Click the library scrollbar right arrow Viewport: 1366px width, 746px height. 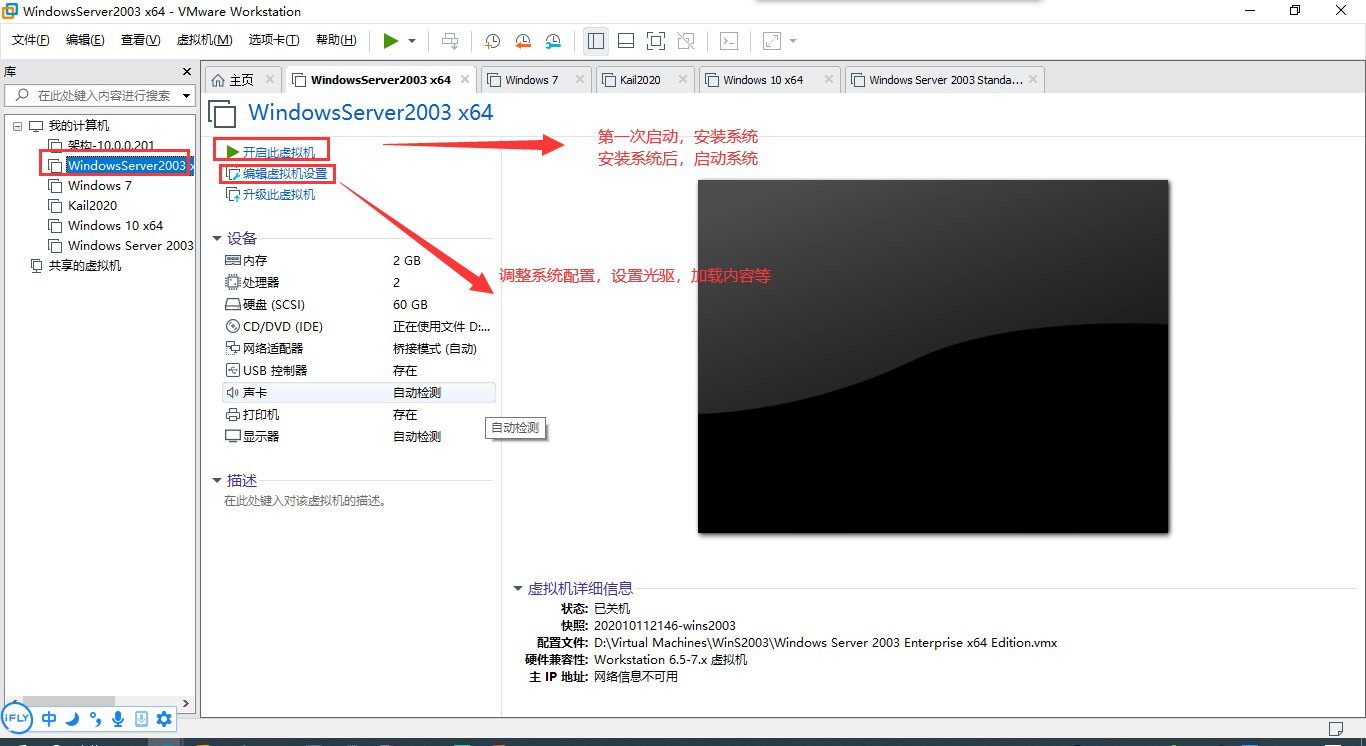point(186,703)
